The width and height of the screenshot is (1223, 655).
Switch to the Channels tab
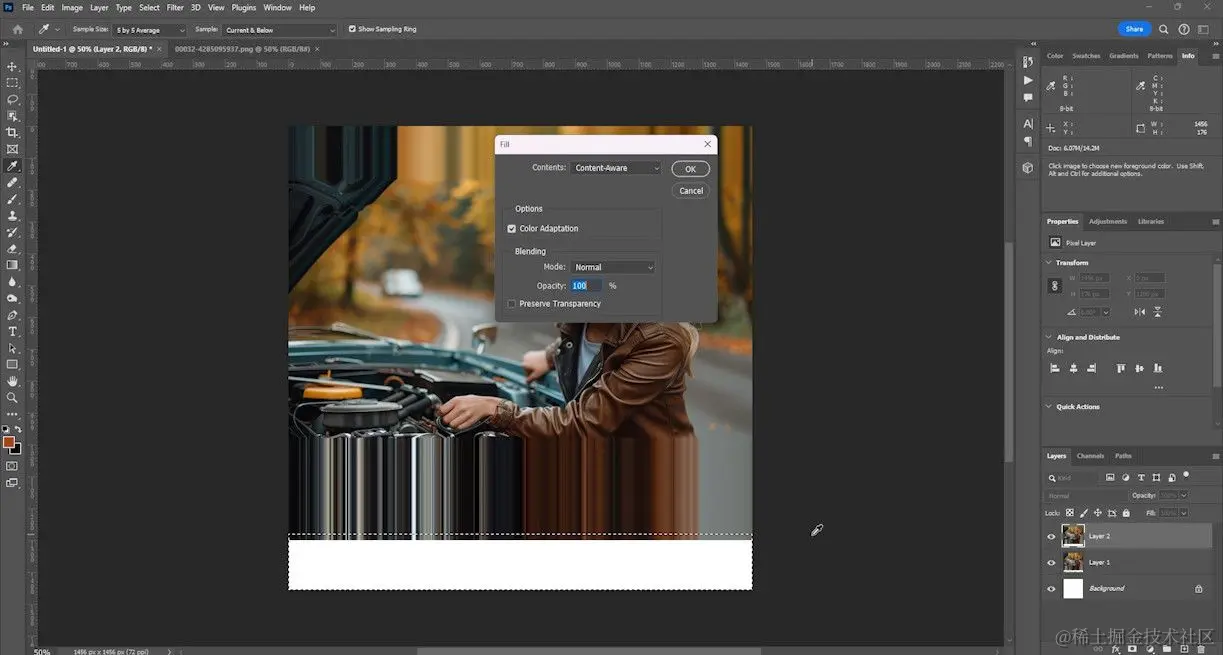click(1090, 456)
